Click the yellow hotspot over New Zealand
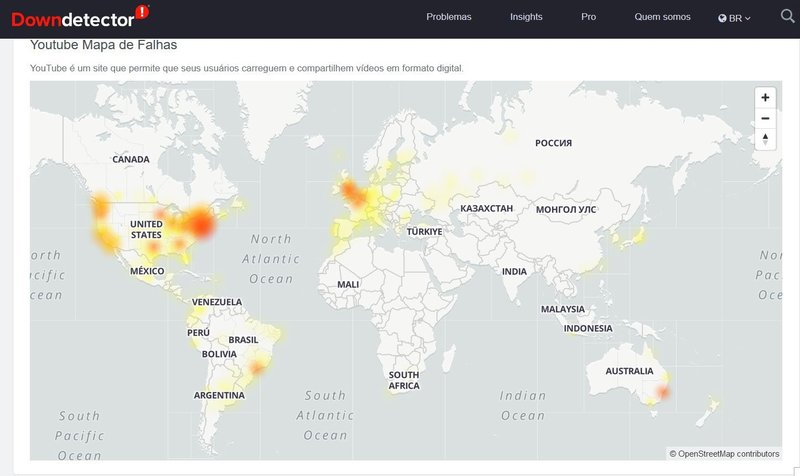The height and width of the screenshot is (476, 800). pyautogui.click(x=712, y=406)
